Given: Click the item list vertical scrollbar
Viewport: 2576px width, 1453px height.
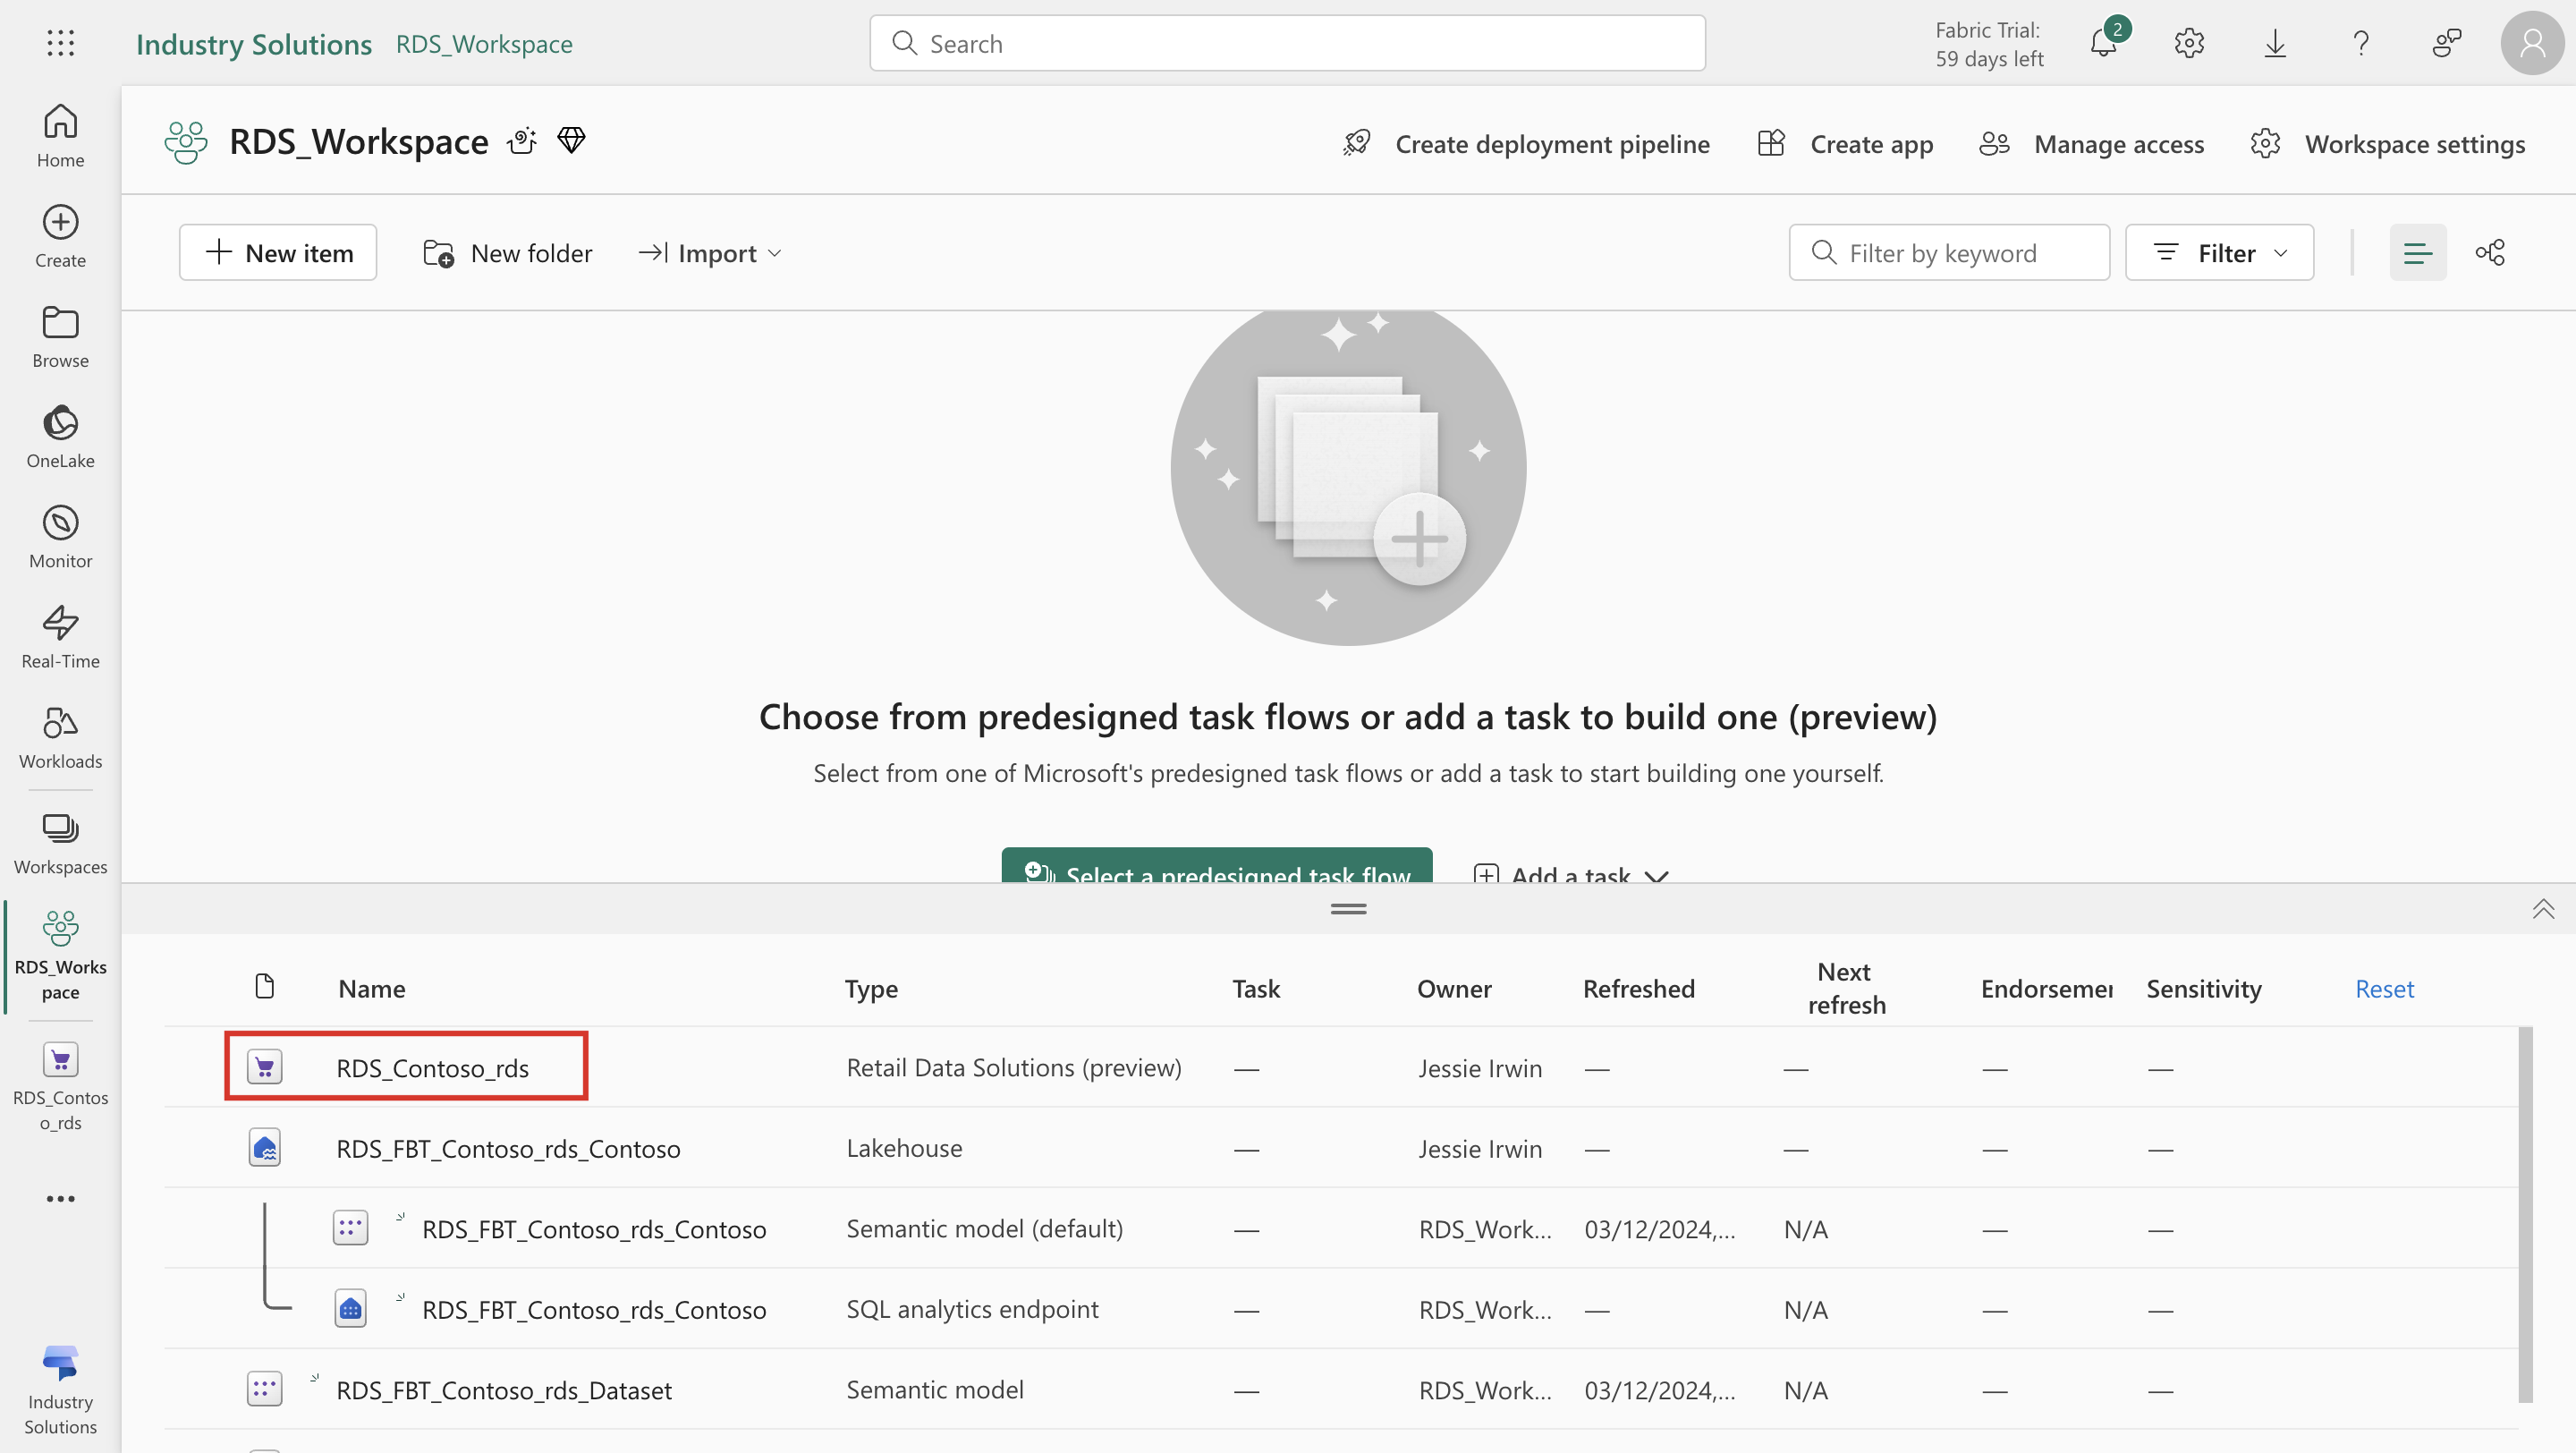Looking at the screenshot, I should pyautogui.click(x=2525, y=1214).
